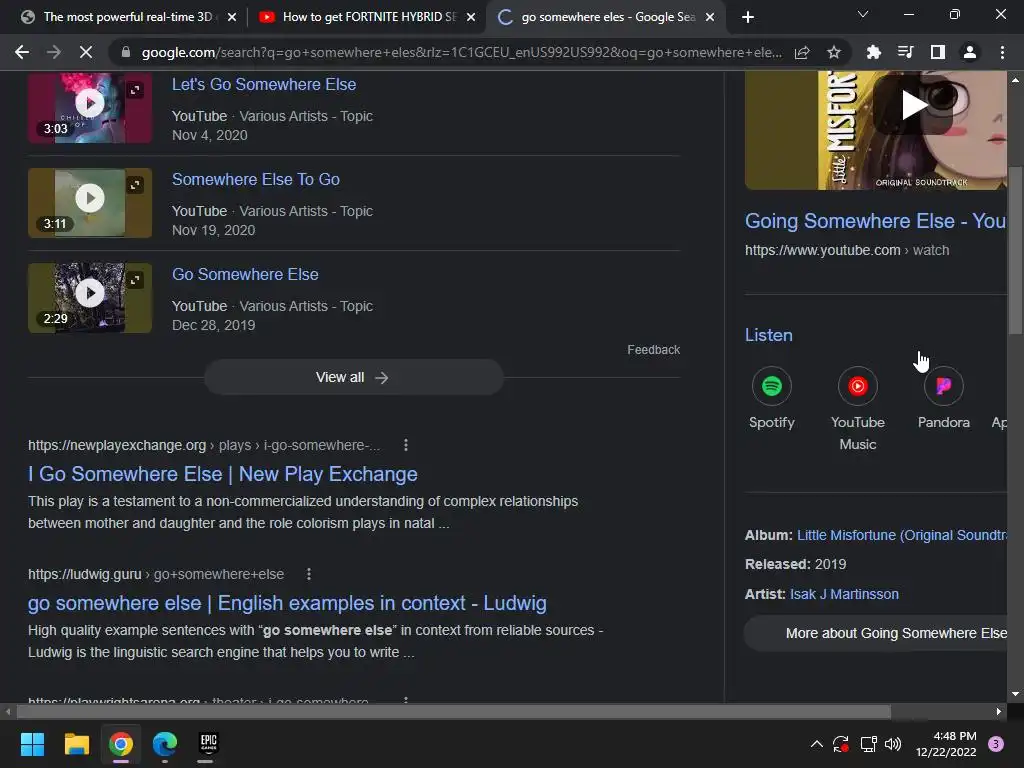Show hidden system tray icons
1024x768 pixels.
[816, 744]
